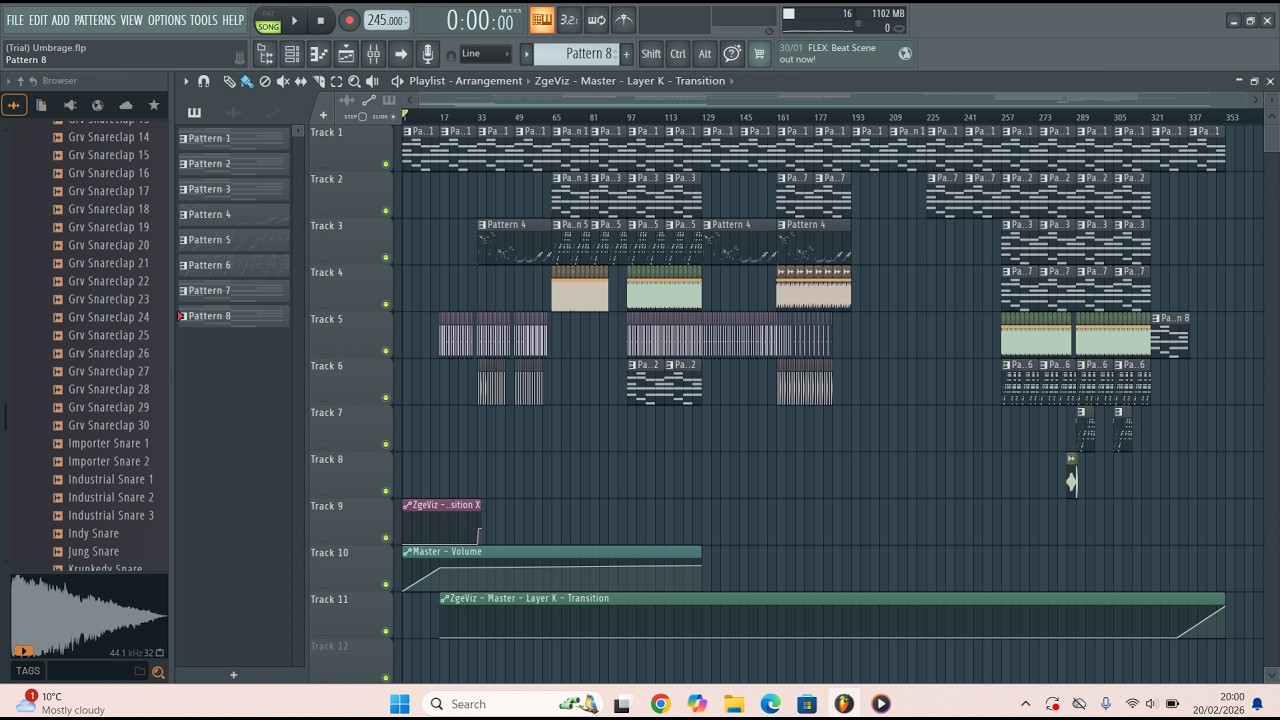Toggle the playlist snap magnet icon
This screenshot has height=720, width=1280.
[204, 81]
